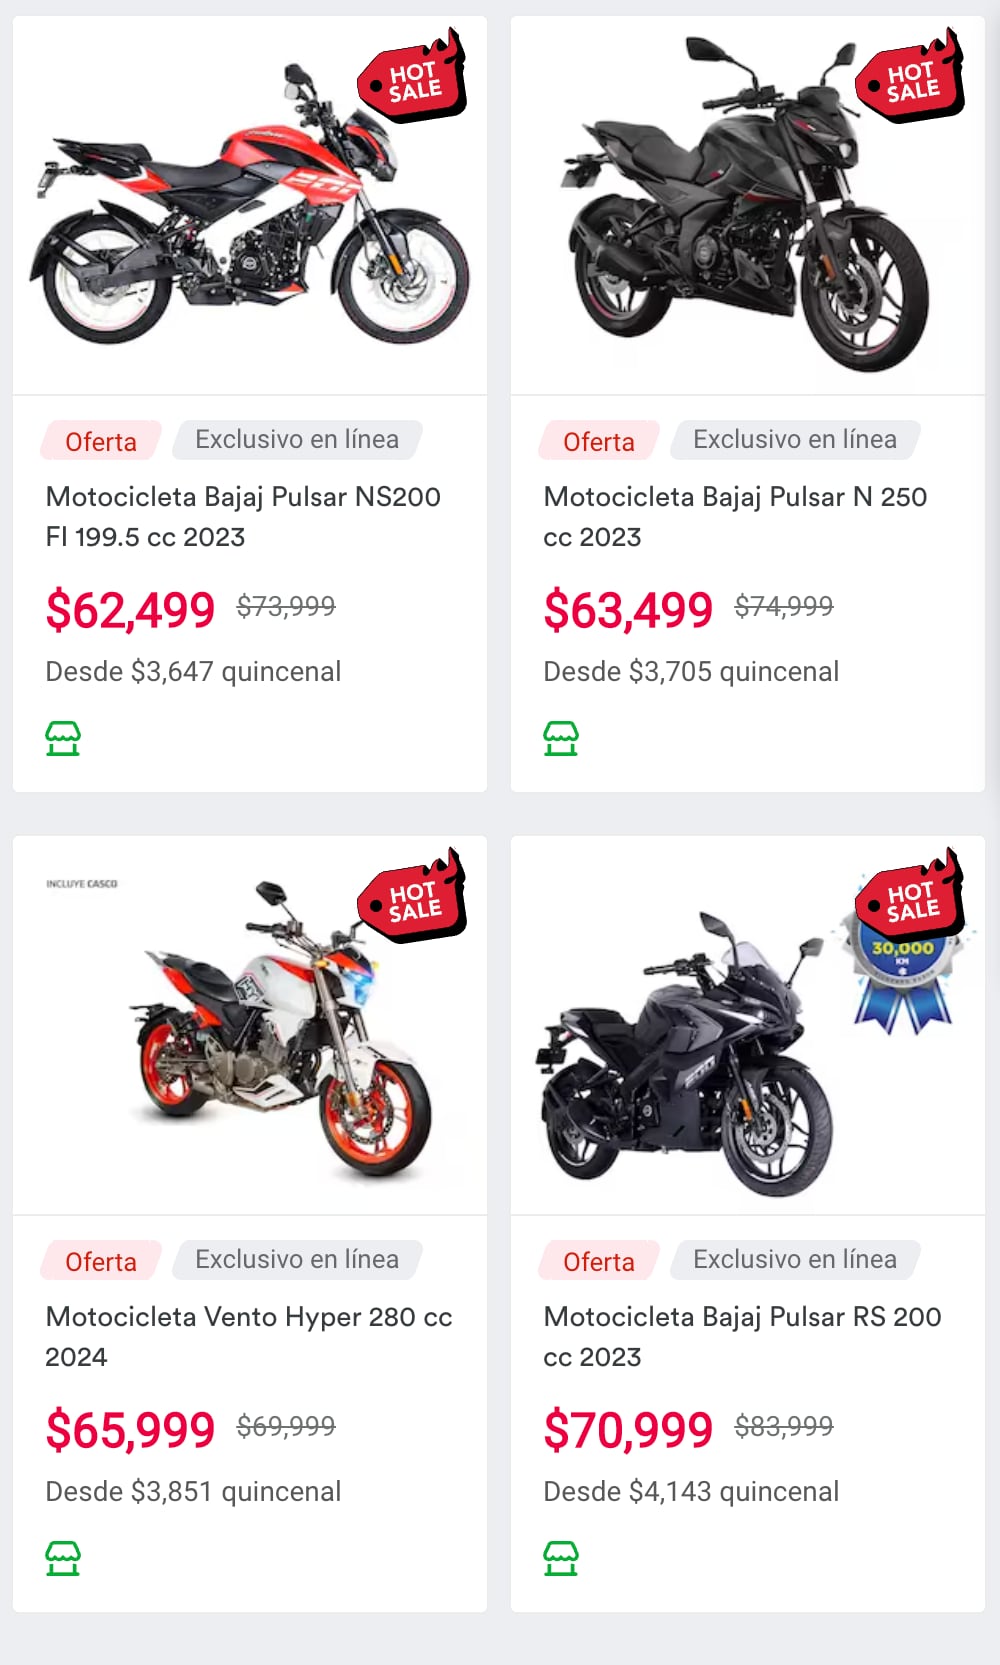The width and height of the screenshot is (1000, 1665).
Task: Click store pickup icon under Pulsar RS 200
Action: 561,1558
